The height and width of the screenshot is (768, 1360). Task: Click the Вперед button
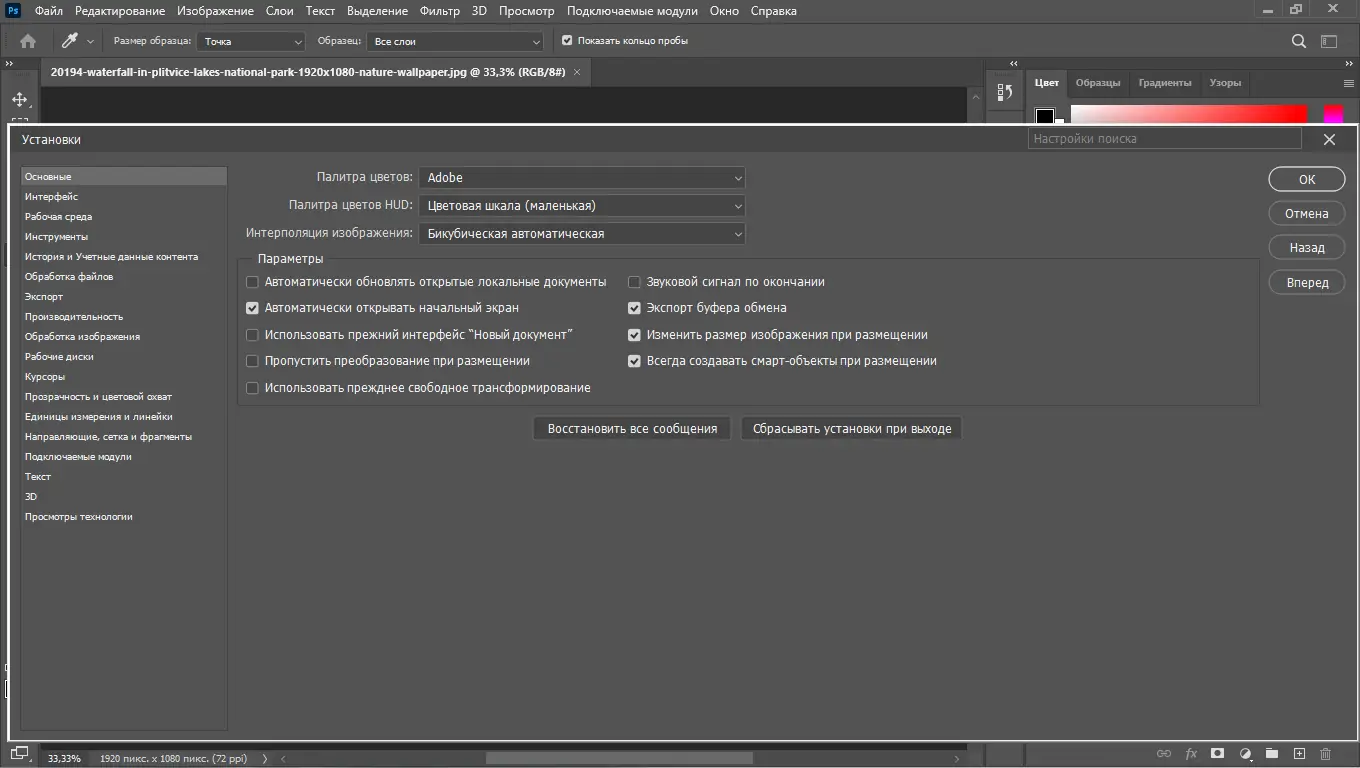(x=1307, y=282)
